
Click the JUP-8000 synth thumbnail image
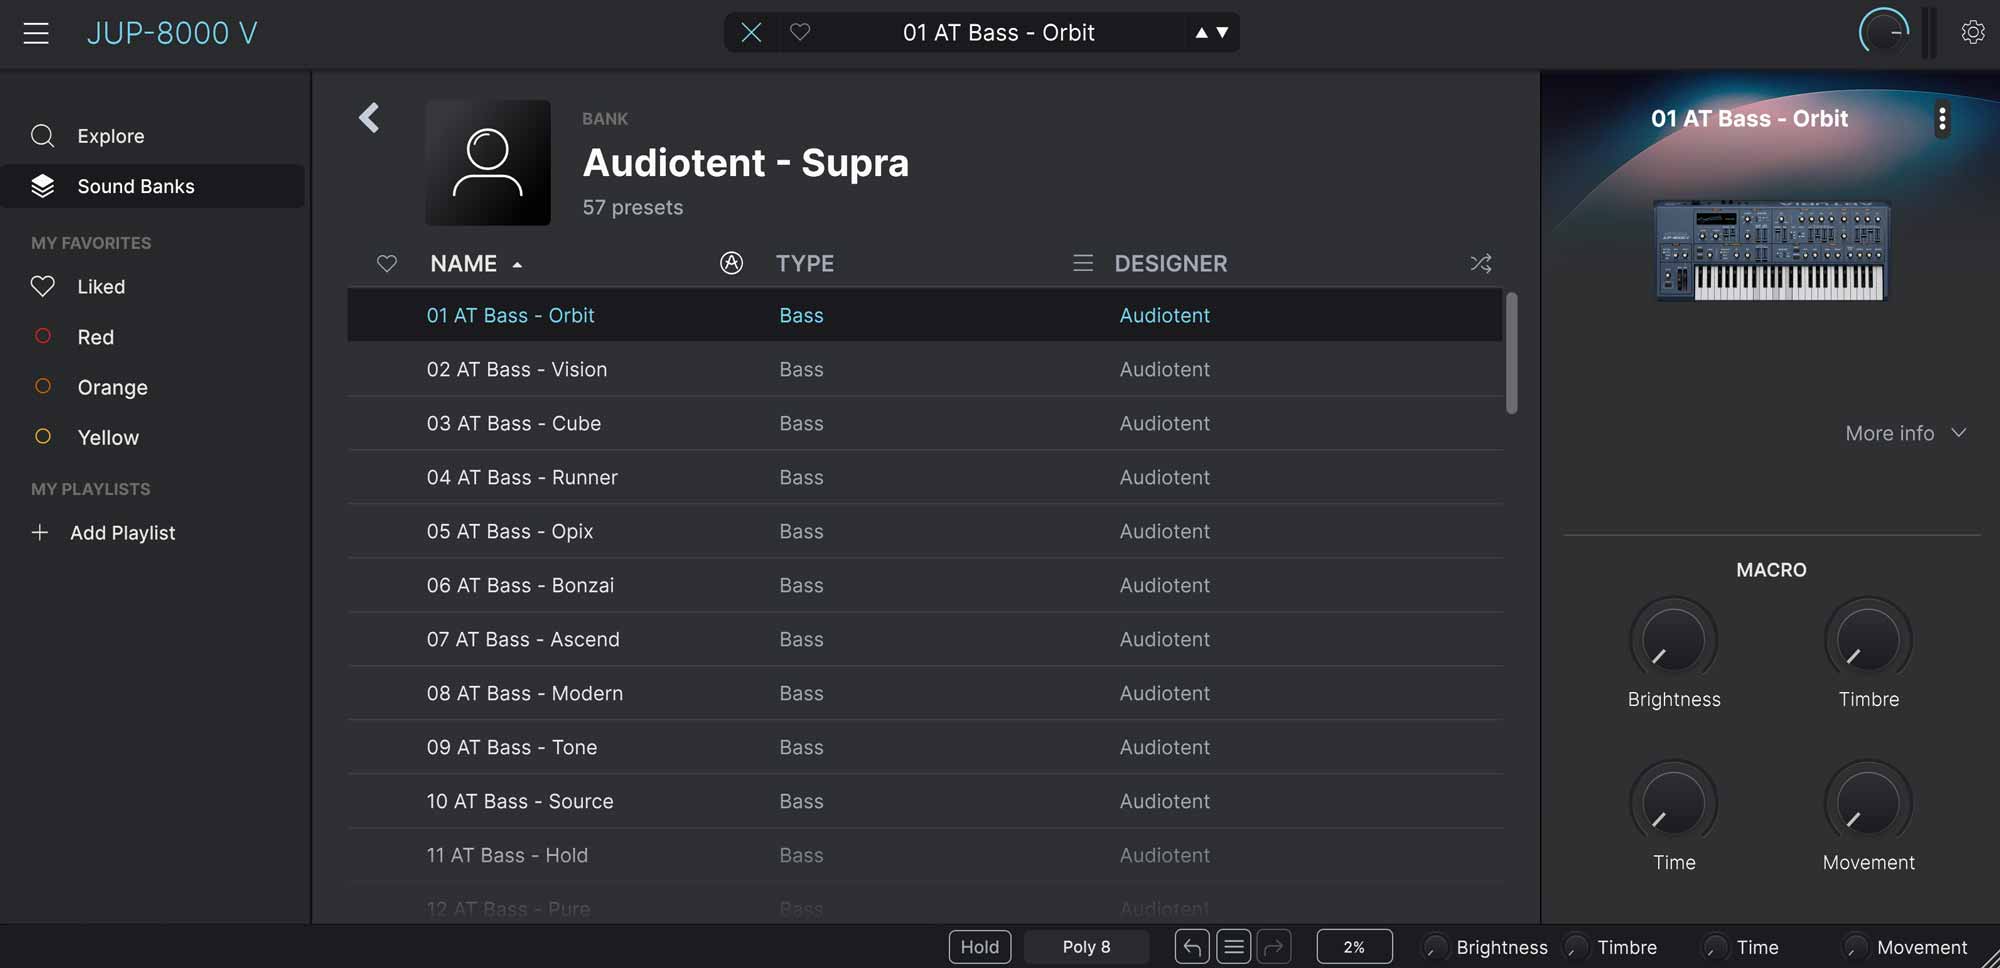pyautogui.click(x=1771, y=250)
